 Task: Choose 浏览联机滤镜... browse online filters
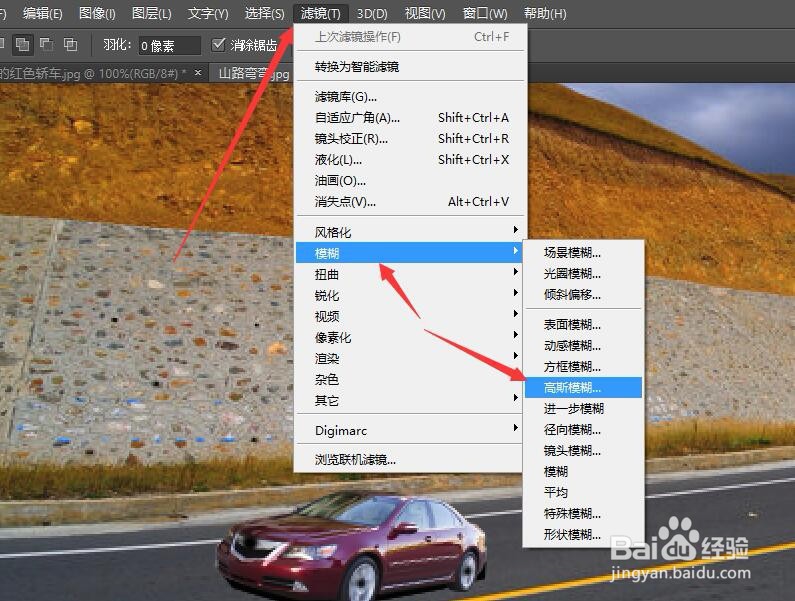410,459
